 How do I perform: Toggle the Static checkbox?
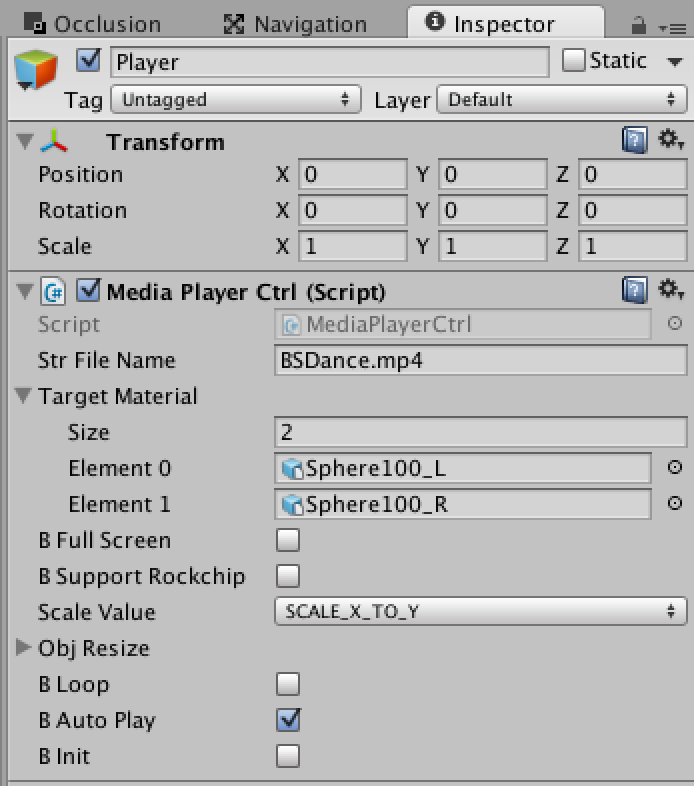[574, 60]
